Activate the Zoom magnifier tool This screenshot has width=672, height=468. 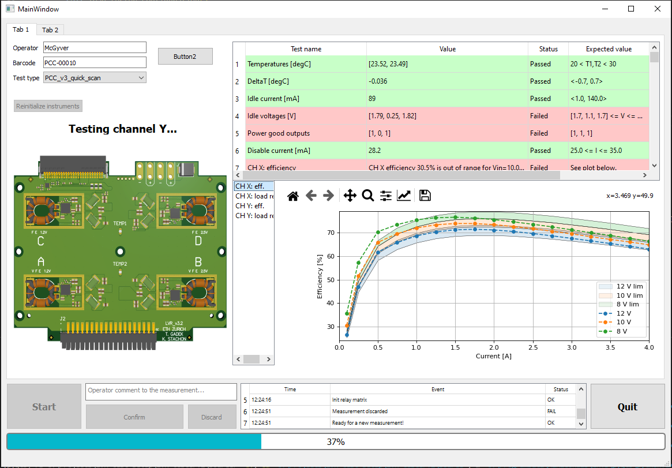(367, 196)
